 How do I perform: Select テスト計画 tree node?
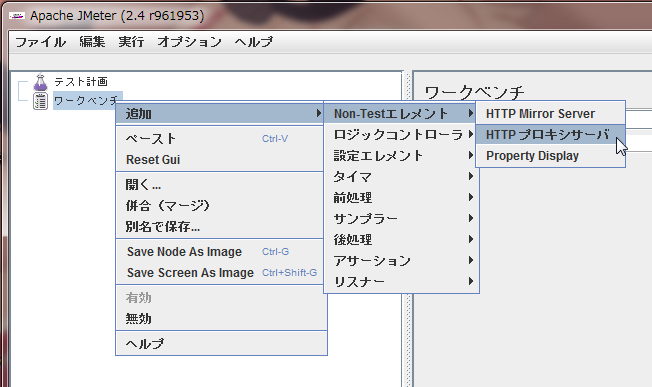[81, 81]
